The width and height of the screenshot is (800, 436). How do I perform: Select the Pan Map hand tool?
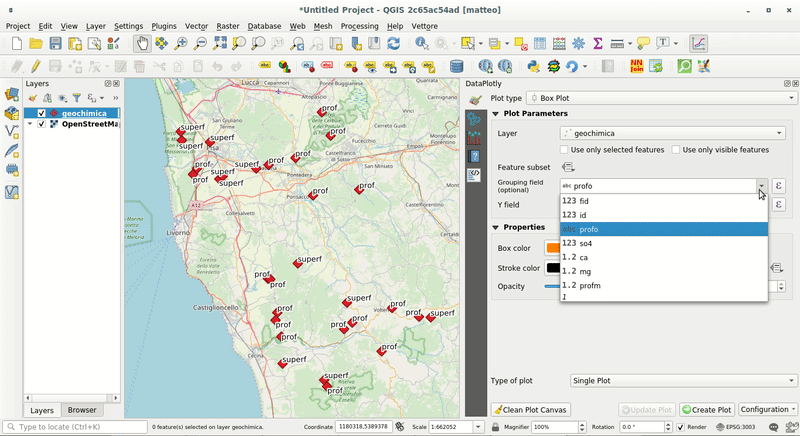click(x=141, y=43)
